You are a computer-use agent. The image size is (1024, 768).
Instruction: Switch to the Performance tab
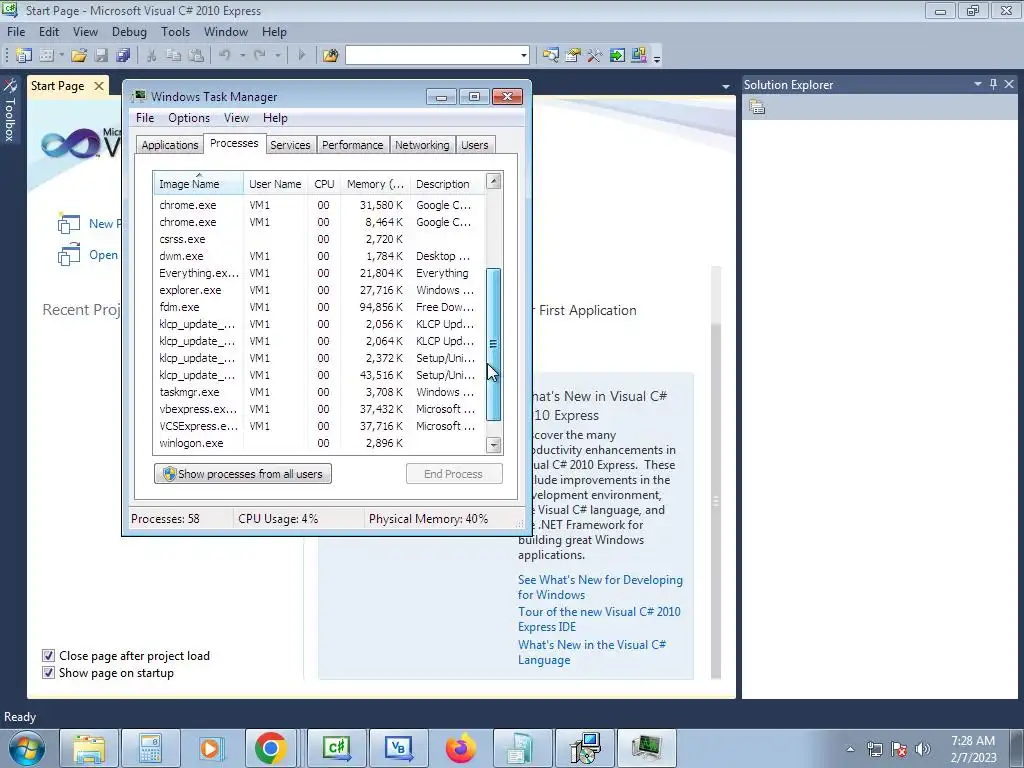coord(353,145)
